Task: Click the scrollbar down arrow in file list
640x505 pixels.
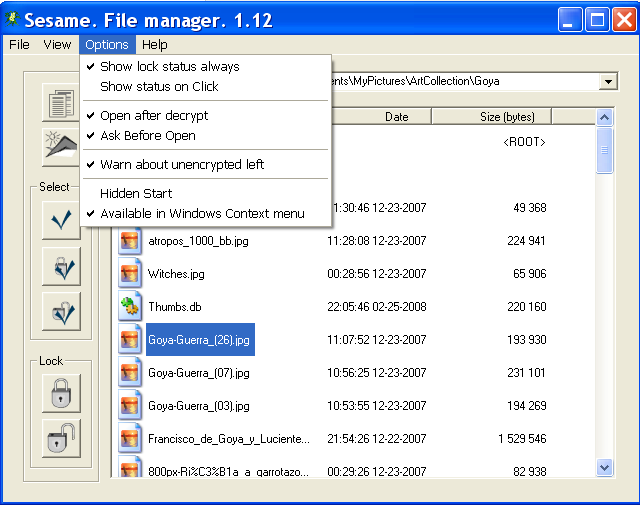Action: coord(604,466)
